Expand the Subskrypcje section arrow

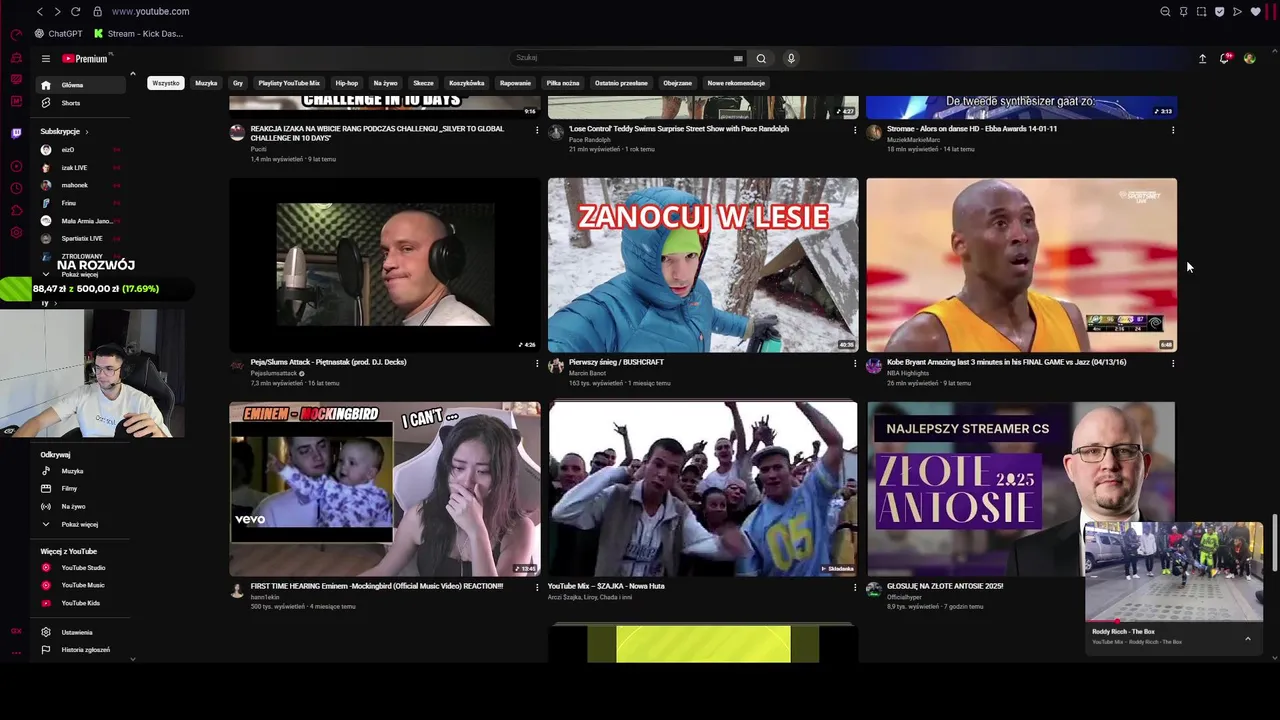tap(87, 132)
